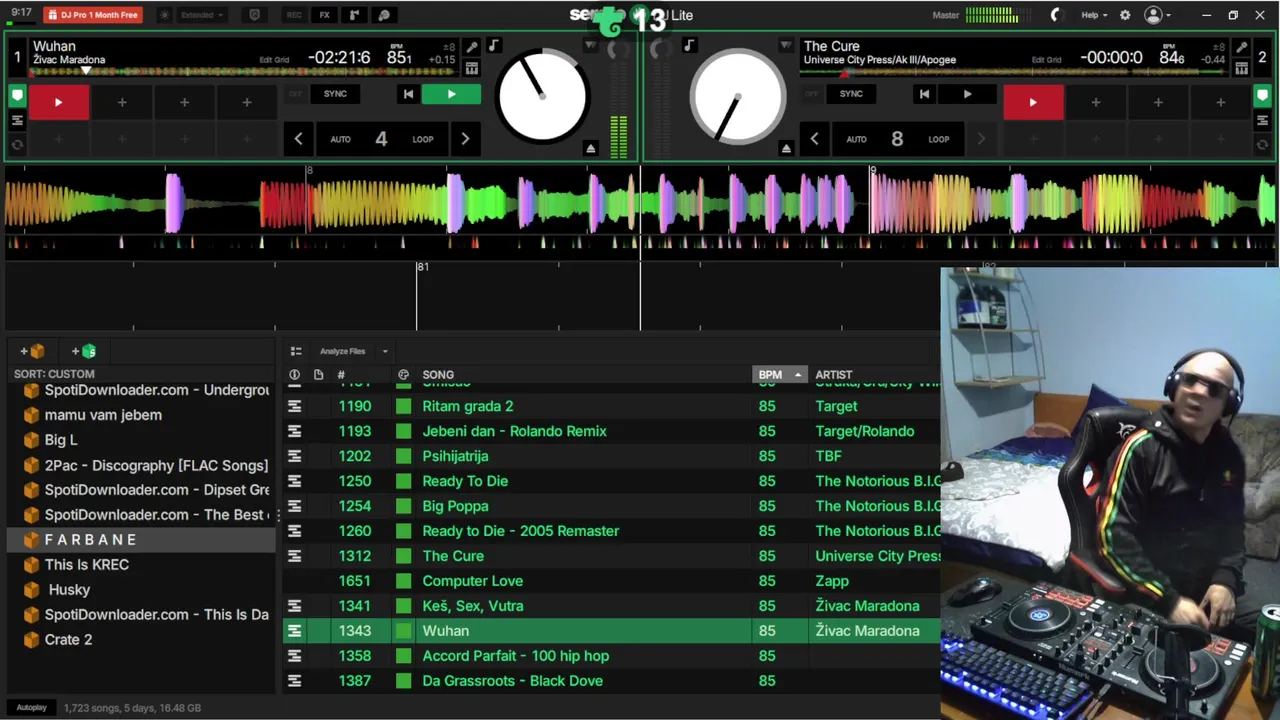The width and height of the screenshot is (1280, 720).
Task: Toggle deck 2 keylock music note
Action: 689,46
